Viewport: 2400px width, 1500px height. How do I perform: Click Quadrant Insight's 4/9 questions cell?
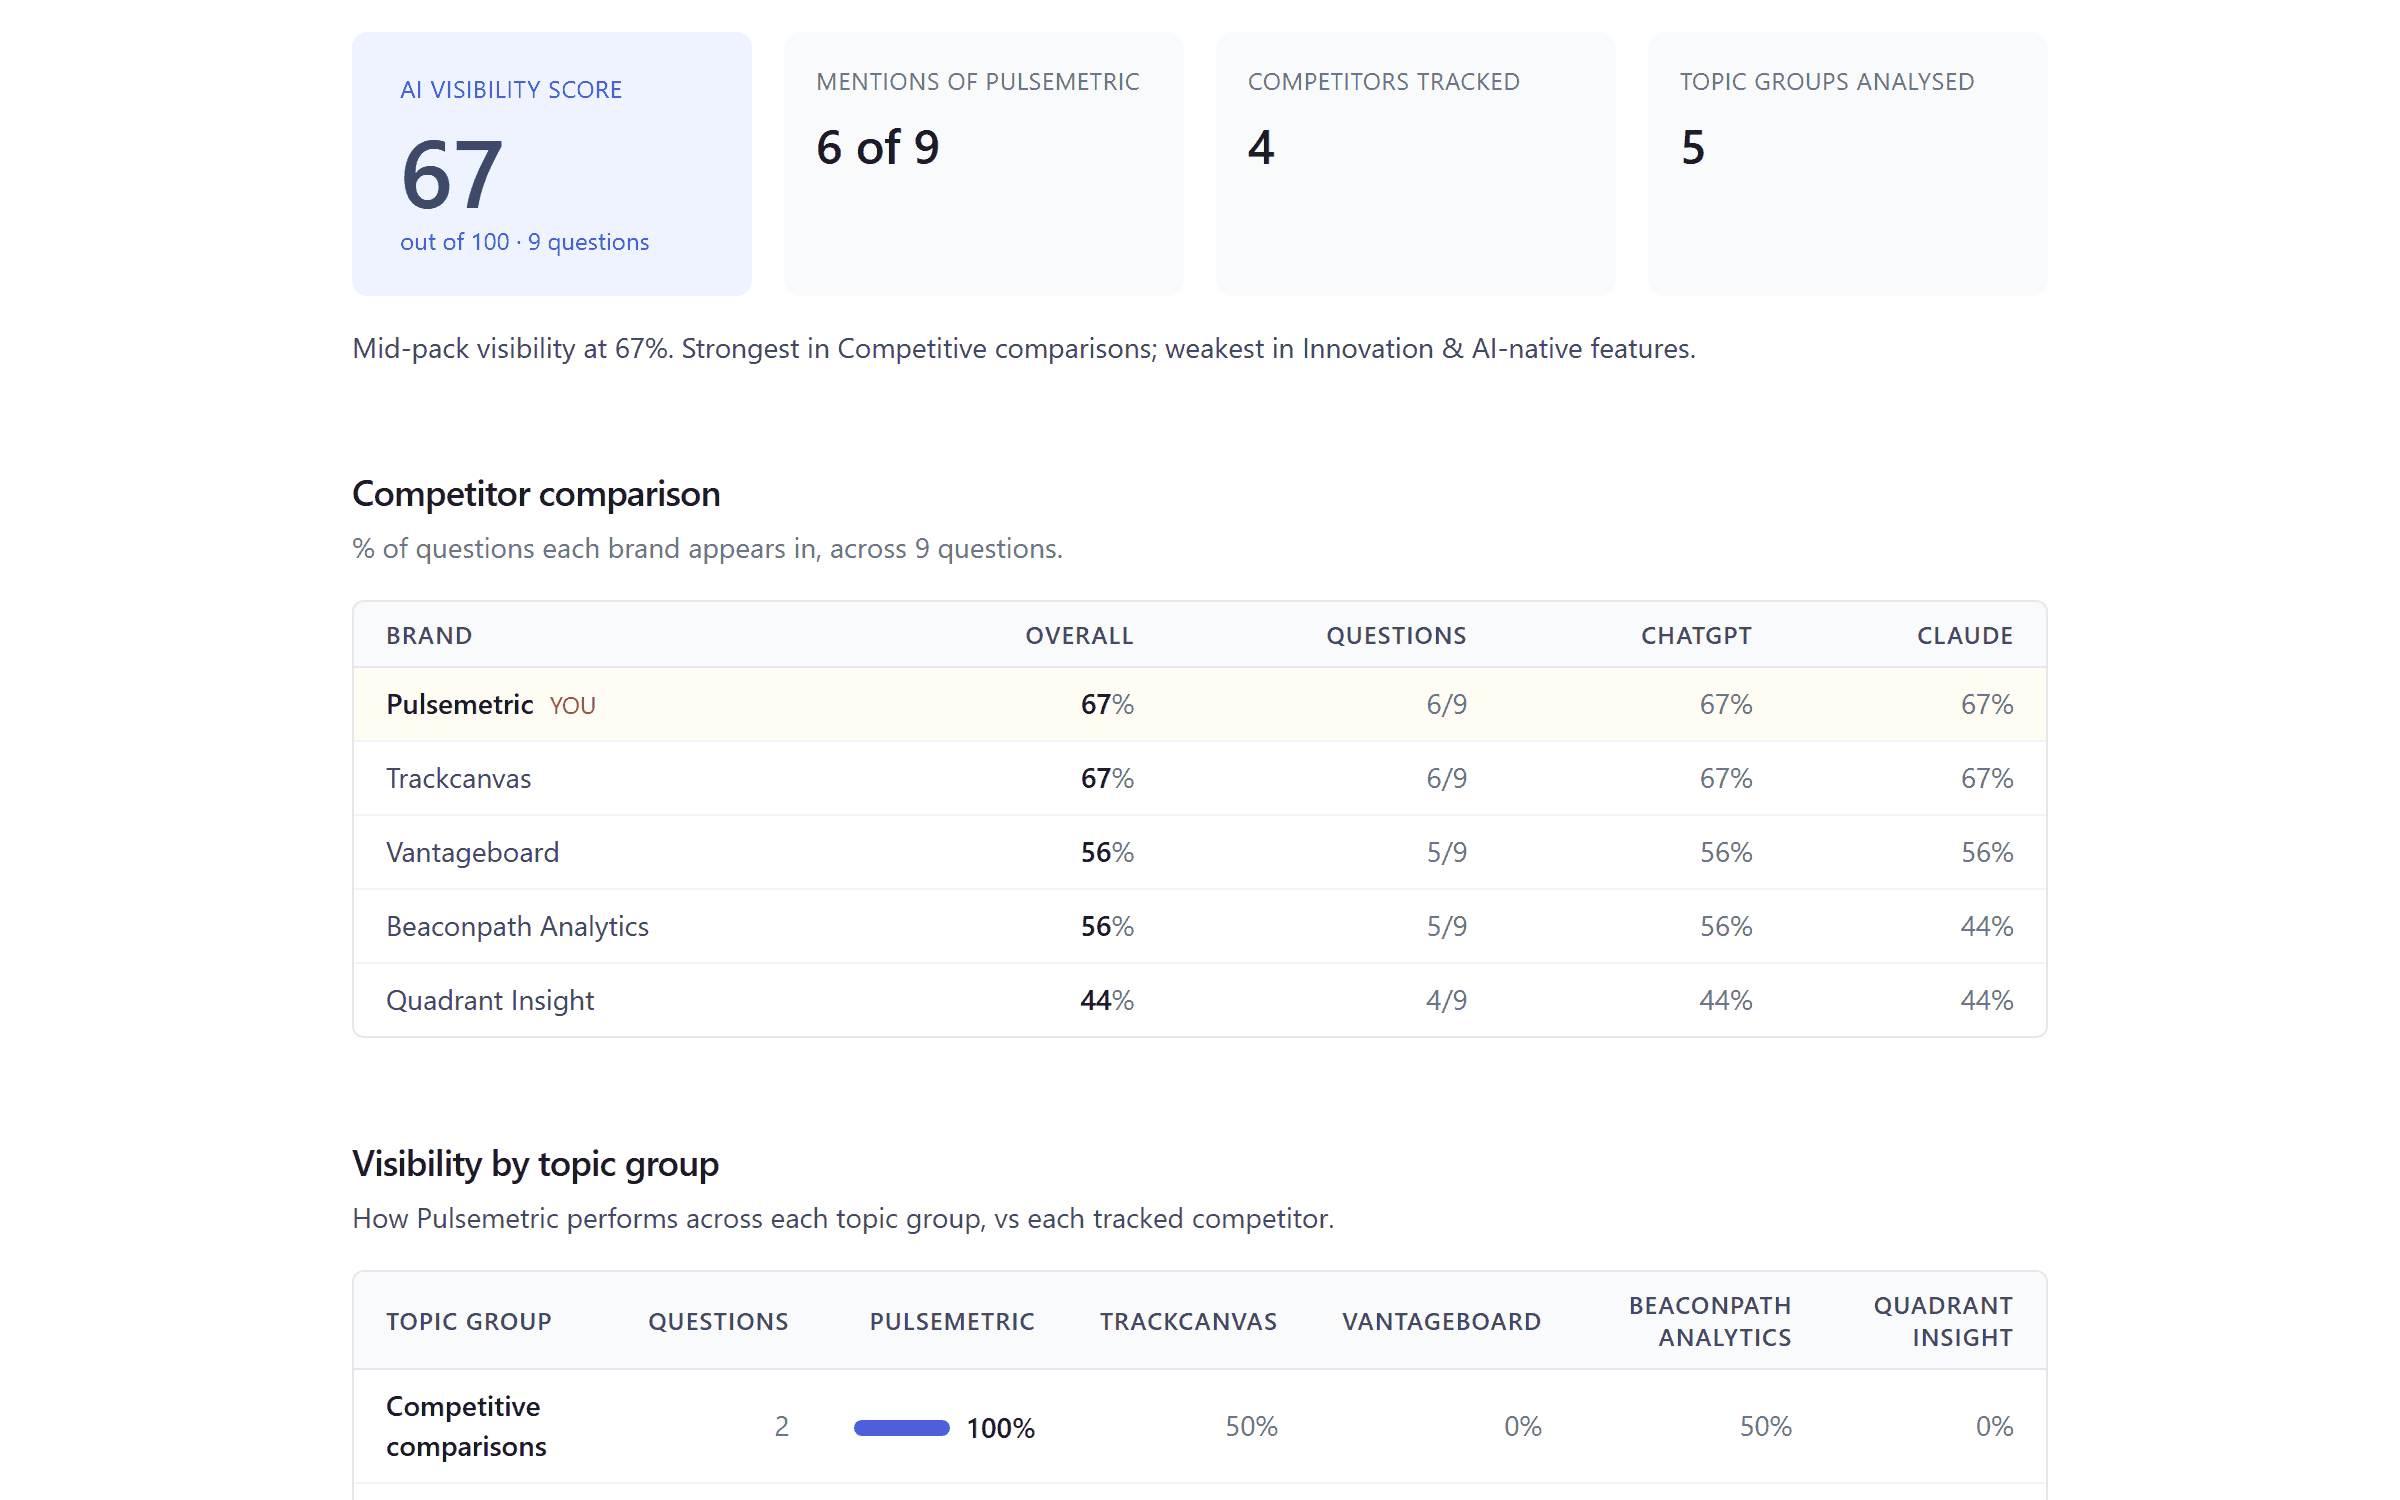click(1446, 1000)
